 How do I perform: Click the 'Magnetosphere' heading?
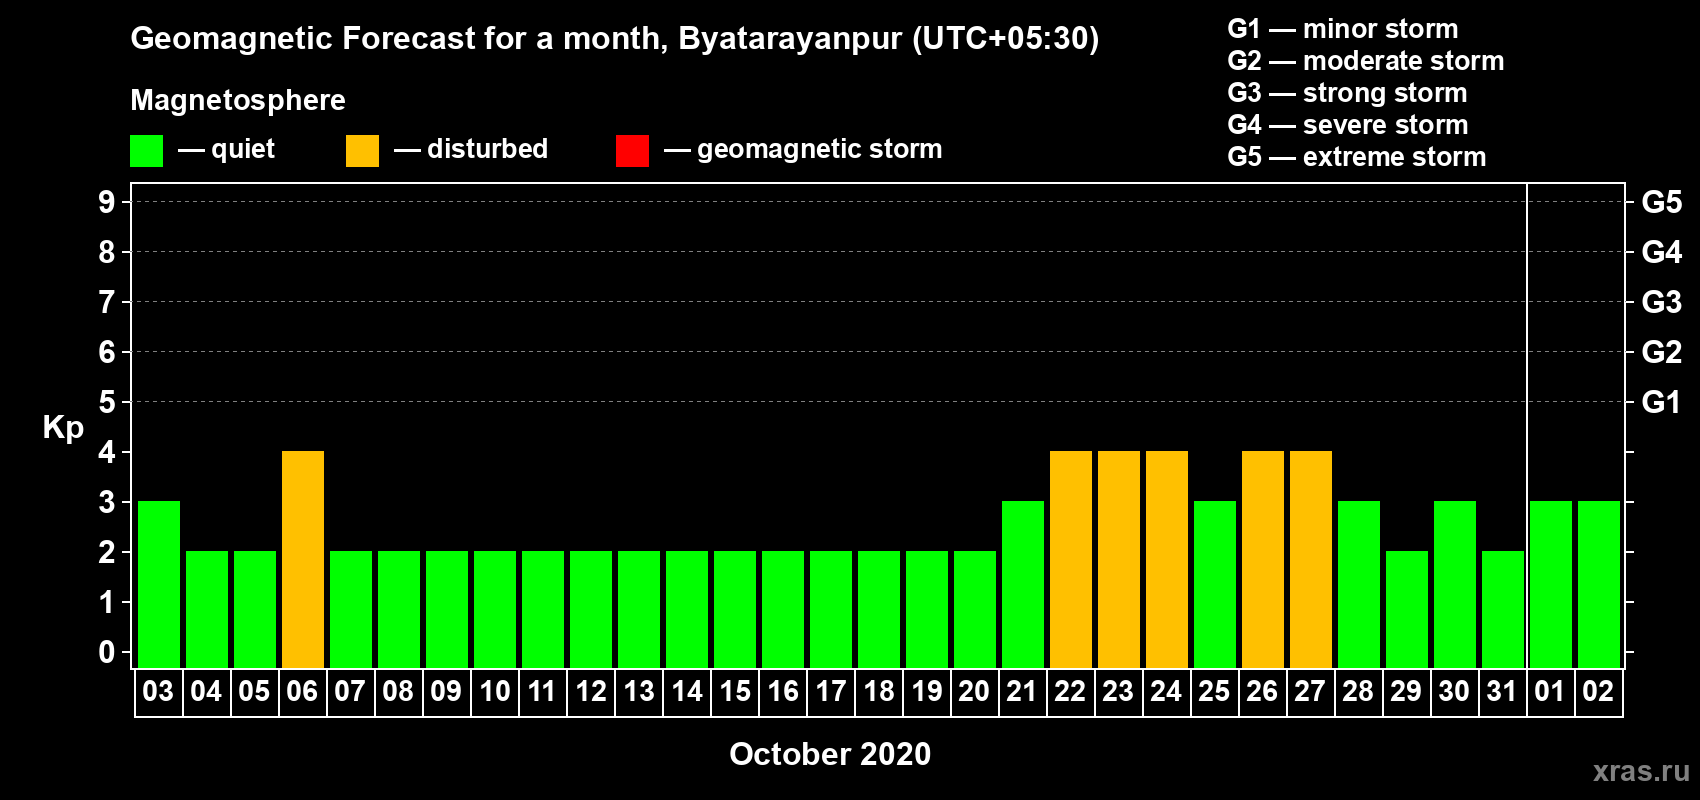pyautogui.click(x=238, y=101)
